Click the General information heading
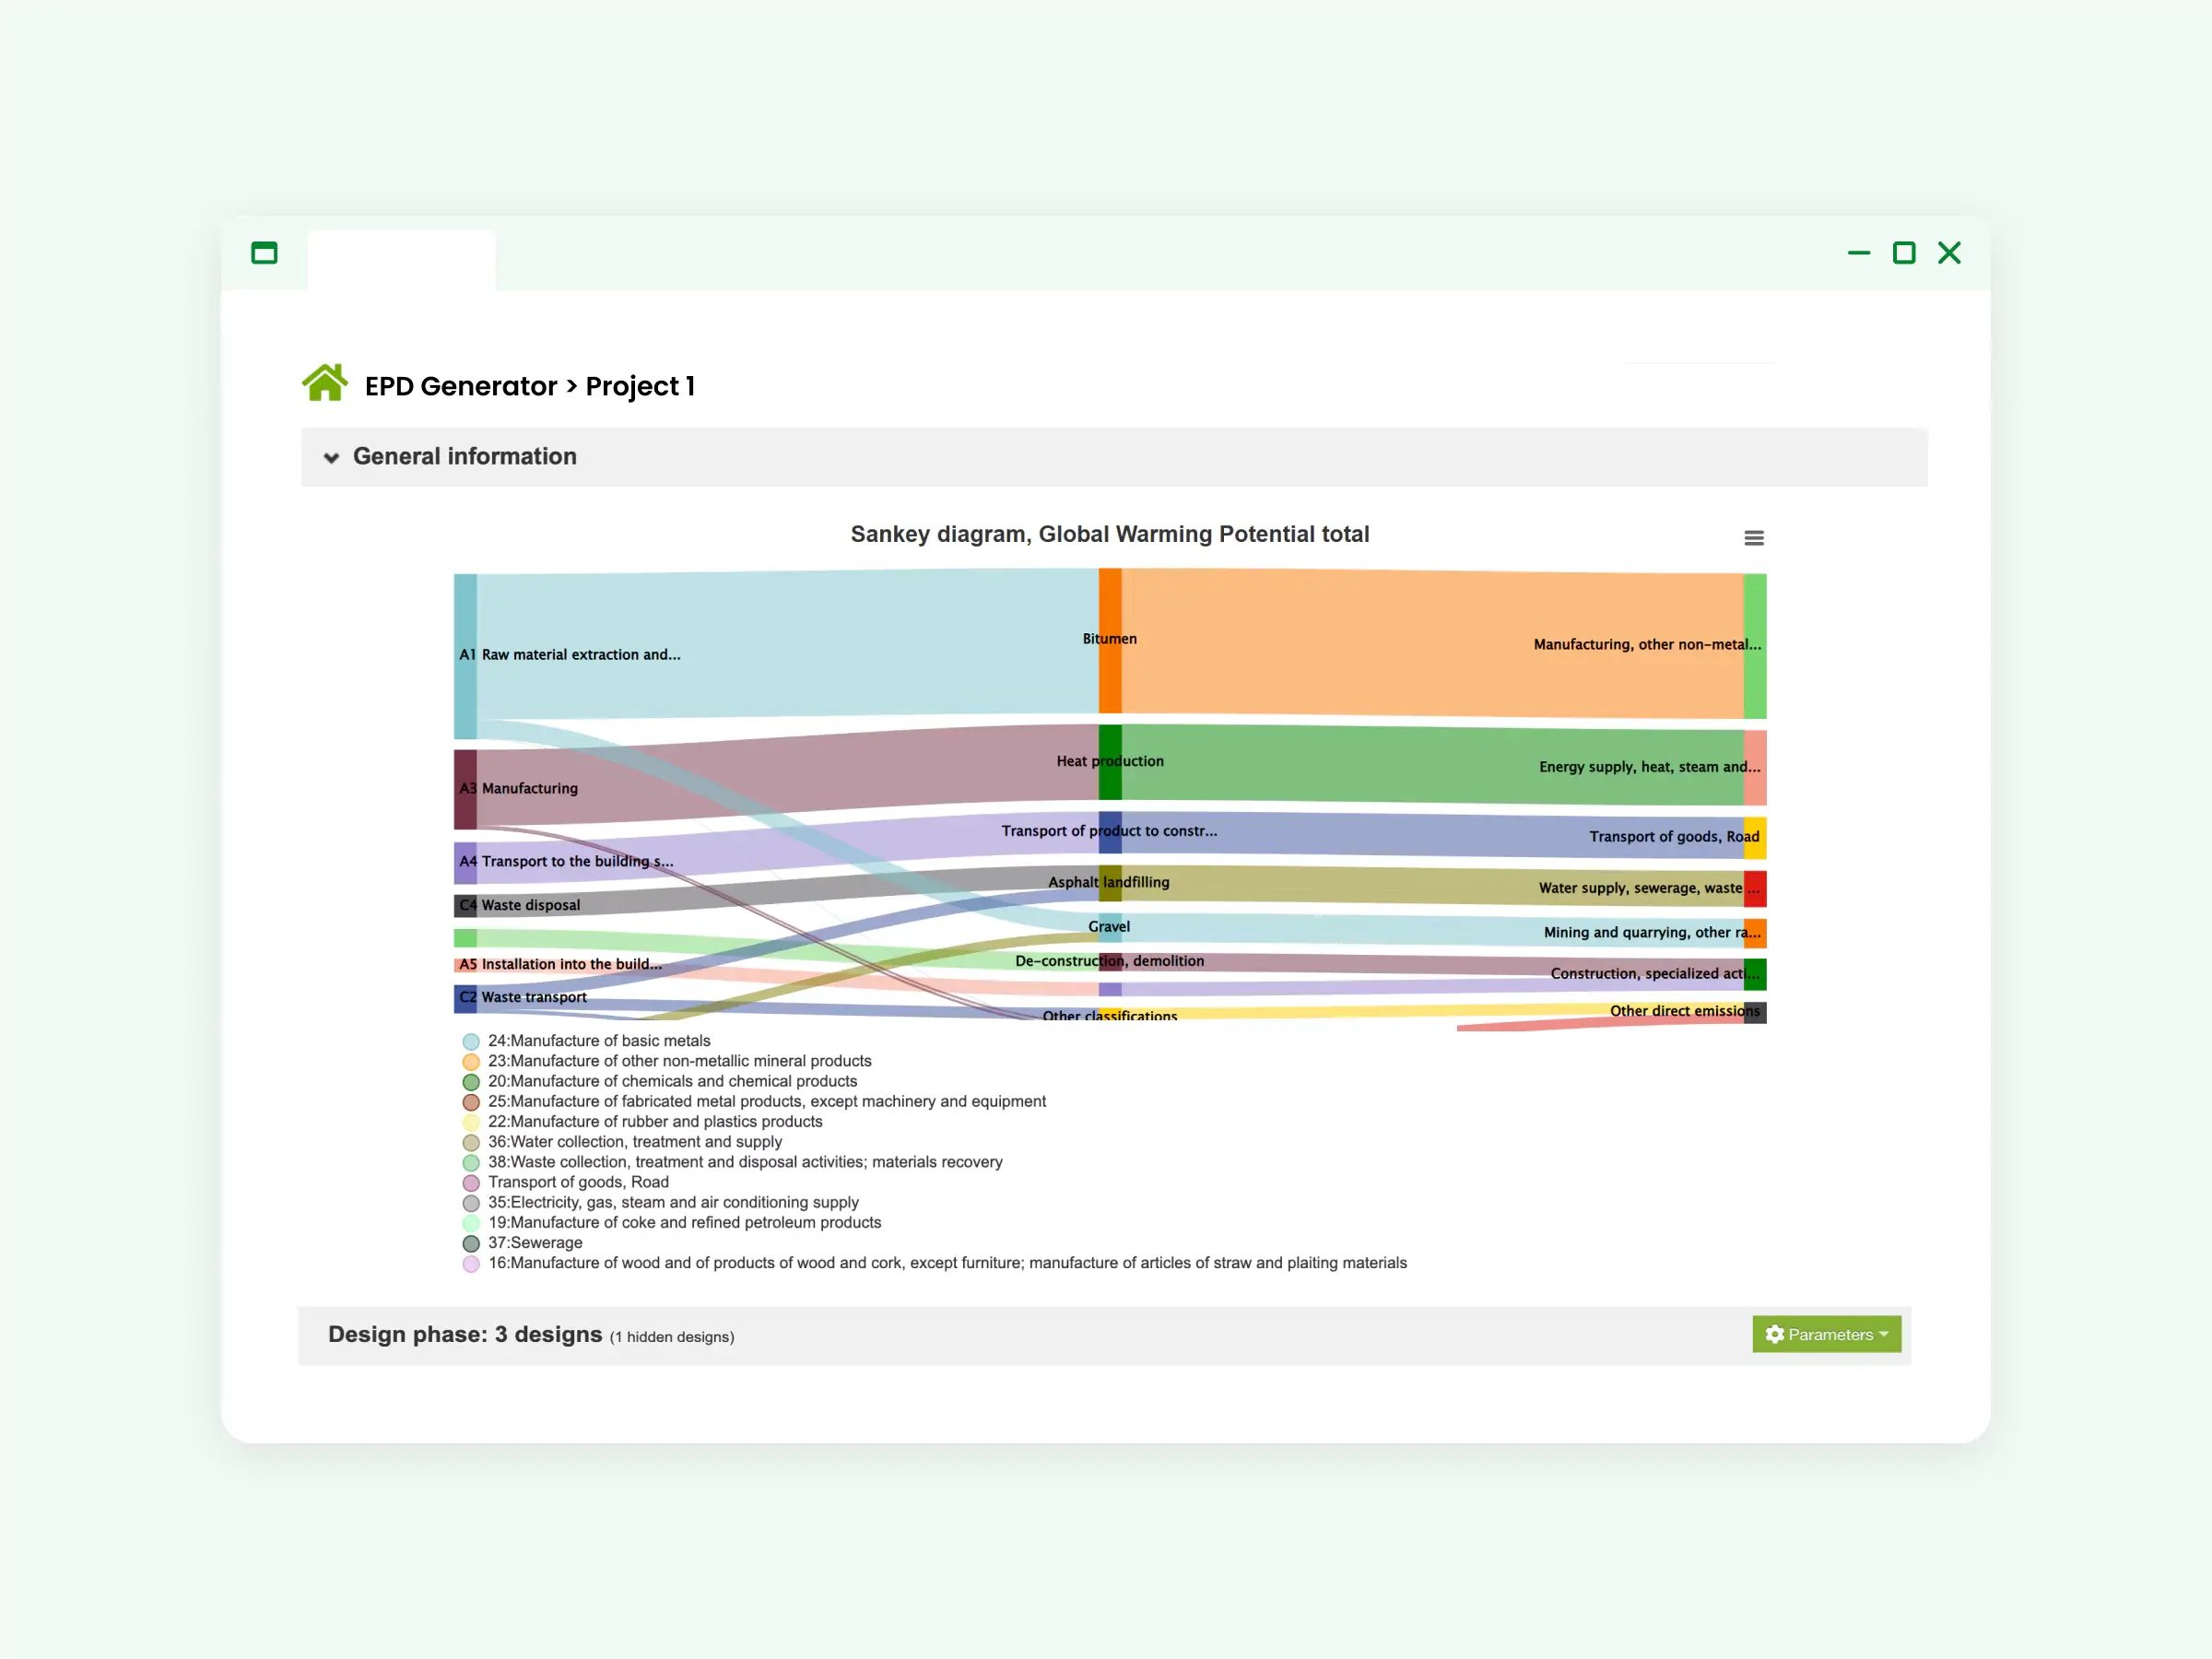The width and height of the screenshot is (2212, 1659). coord(465,456)
